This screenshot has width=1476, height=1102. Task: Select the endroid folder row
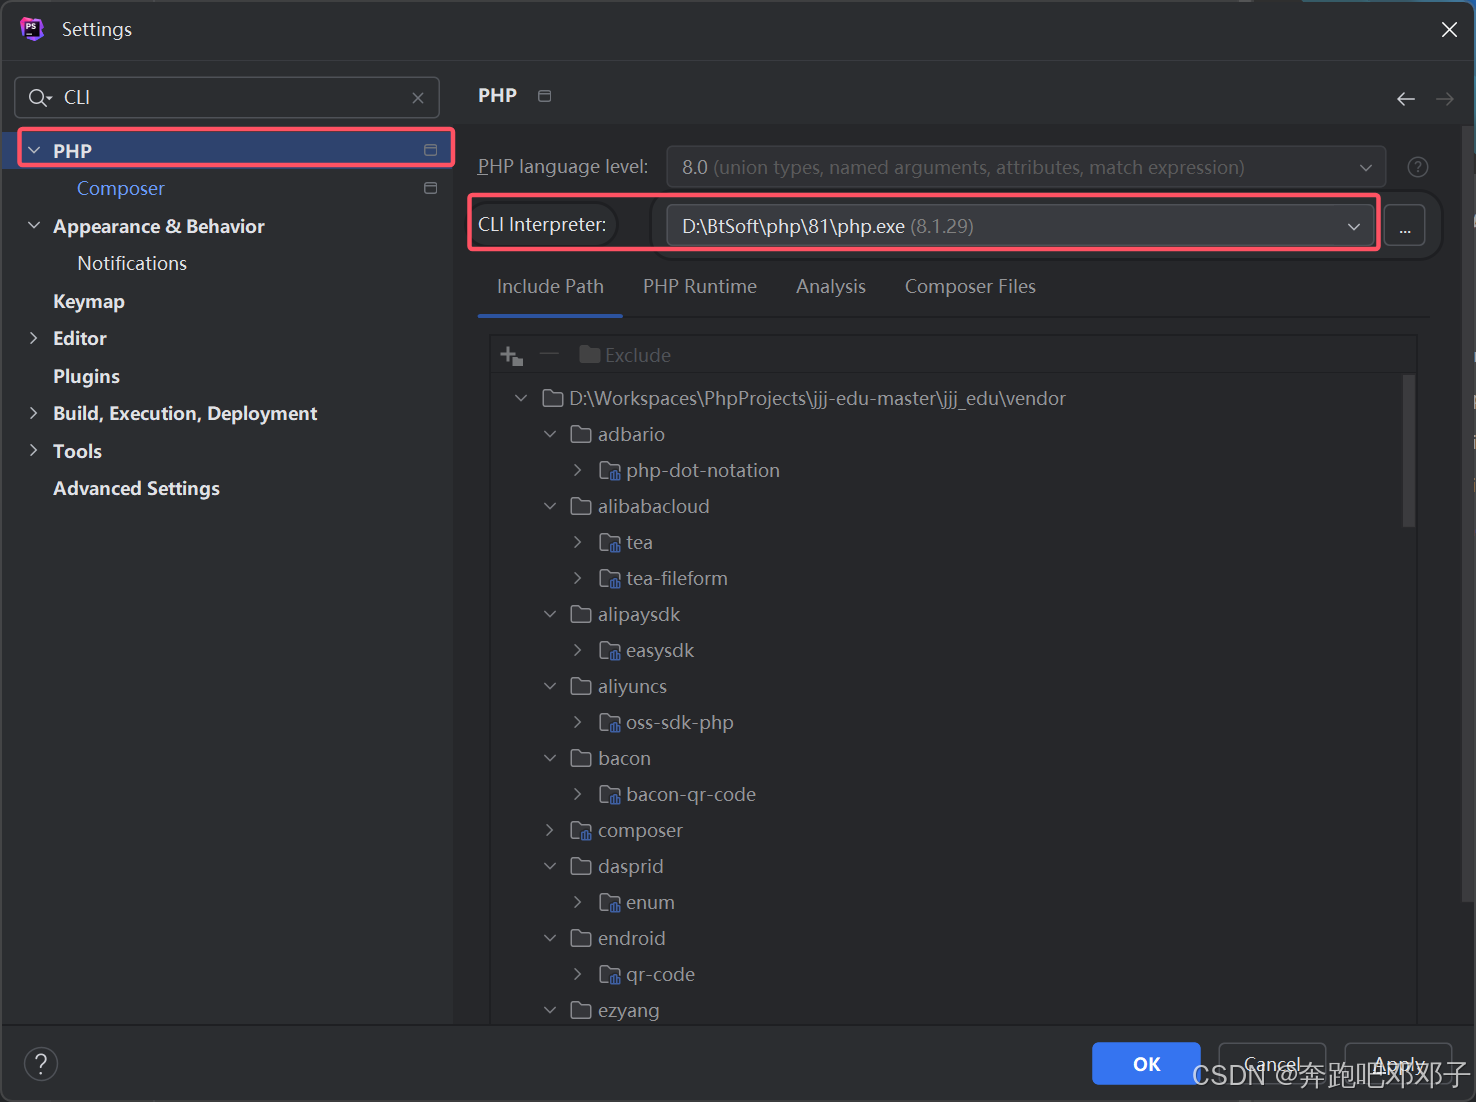[x=631, y=938]
